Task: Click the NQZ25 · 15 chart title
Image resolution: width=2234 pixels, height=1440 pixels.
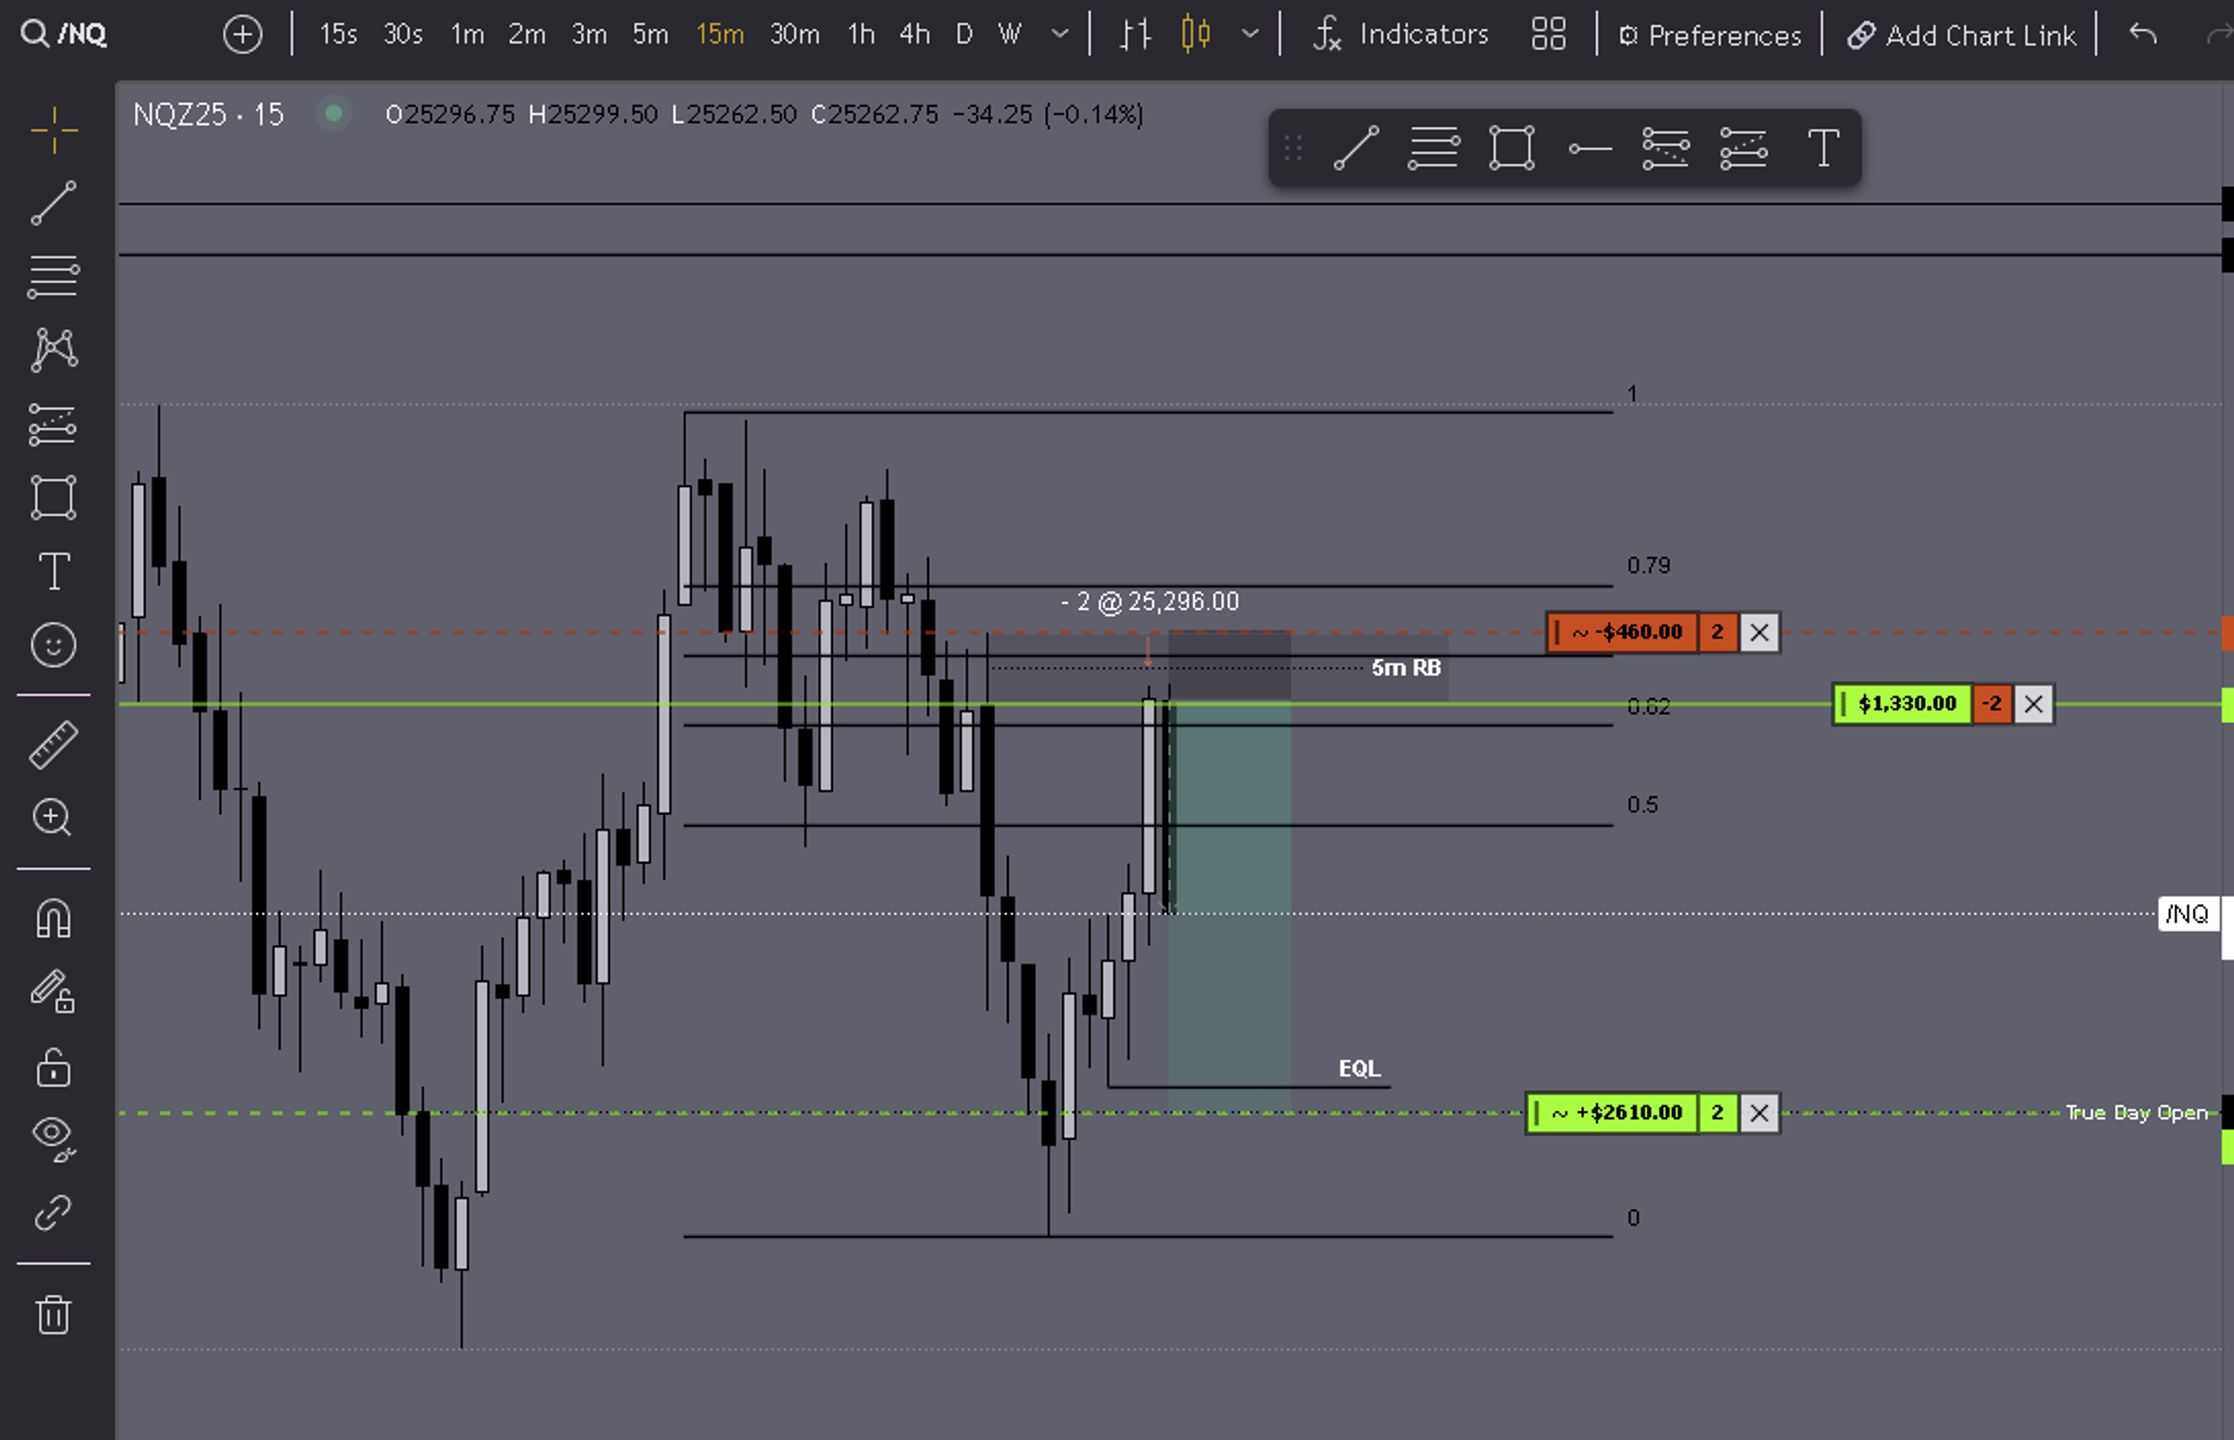Action: click(x=208, y=115)
